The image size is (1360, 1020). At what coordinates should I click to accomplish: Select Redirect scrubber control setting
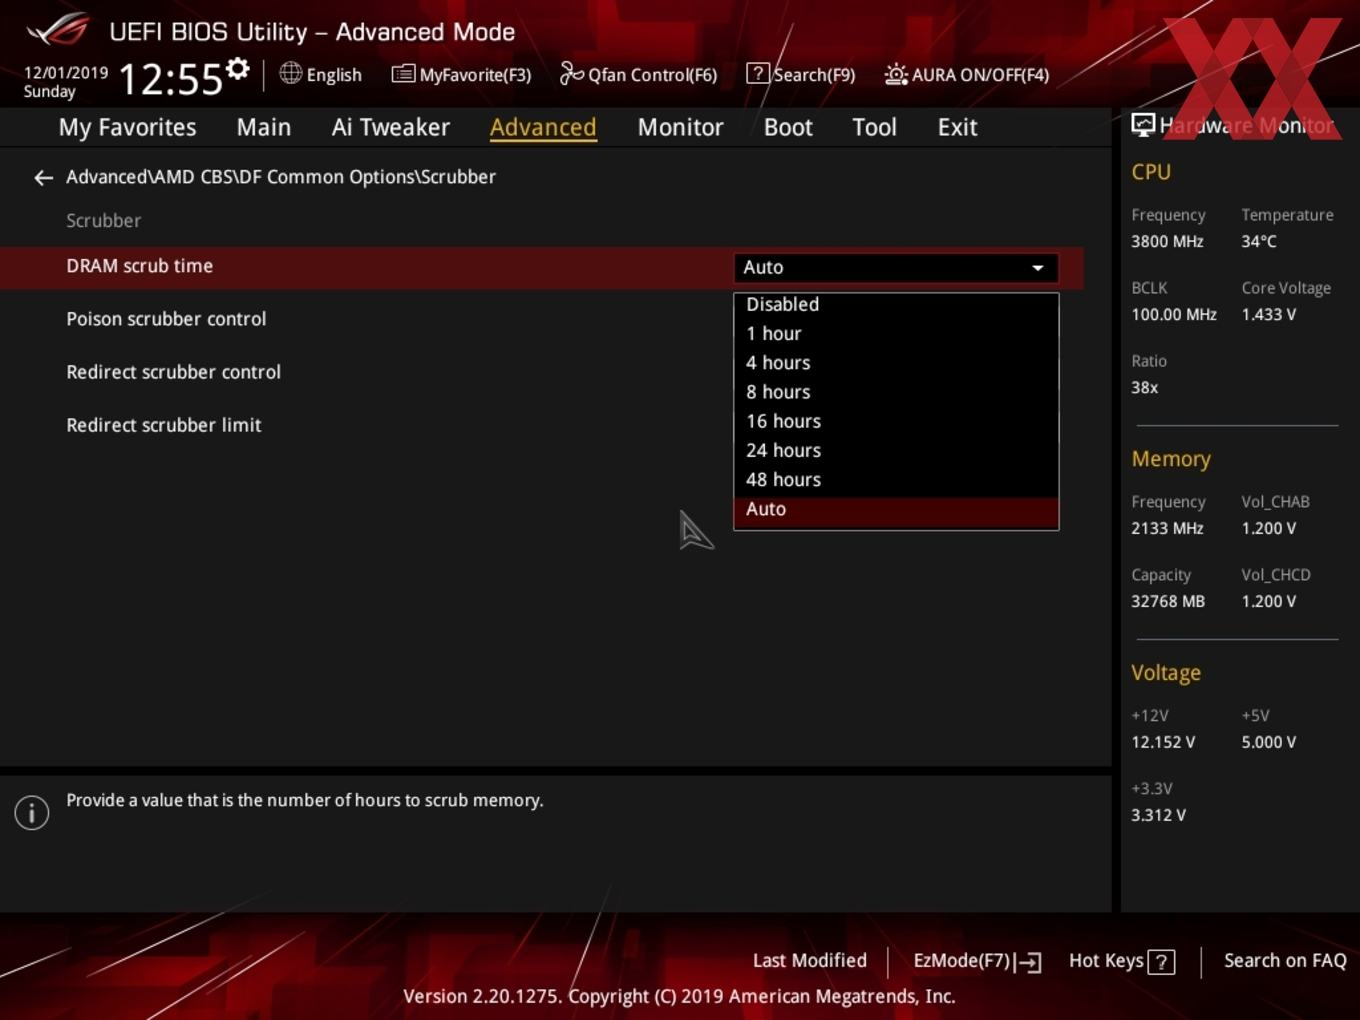[173, 372]
